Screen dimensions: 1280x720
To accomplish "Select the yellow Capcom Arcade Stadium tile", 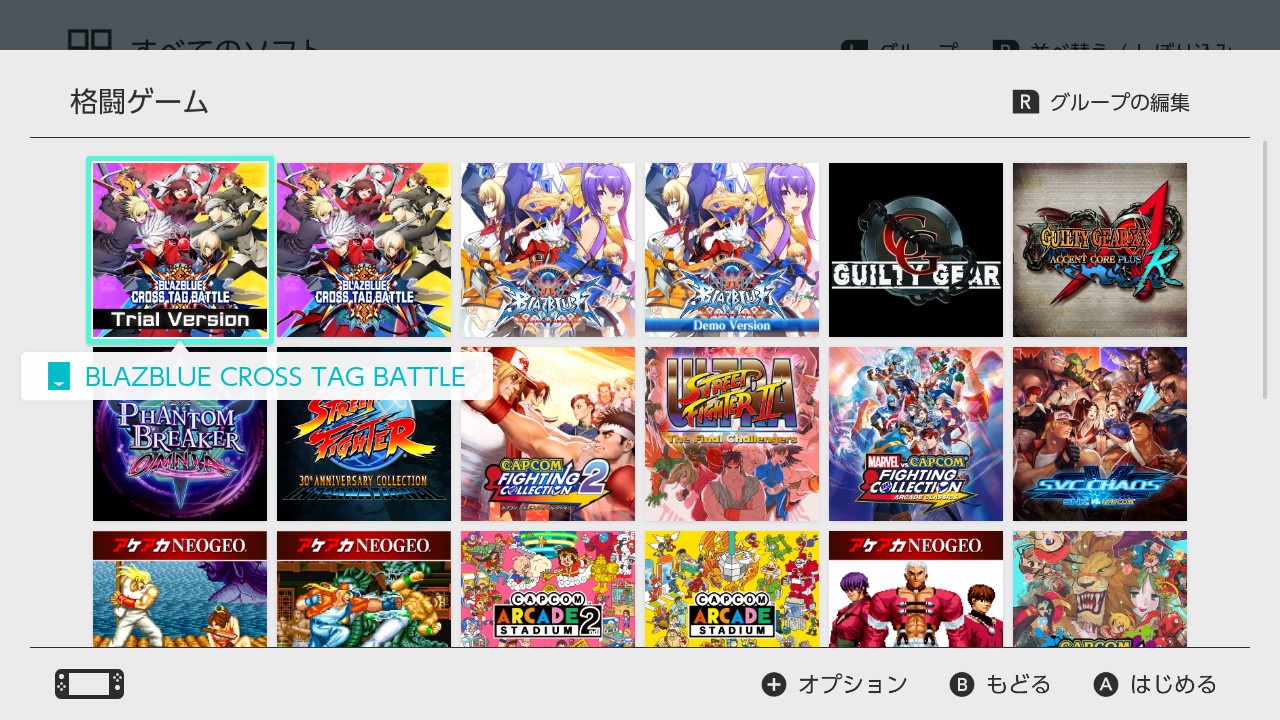I will coord(732,589).
